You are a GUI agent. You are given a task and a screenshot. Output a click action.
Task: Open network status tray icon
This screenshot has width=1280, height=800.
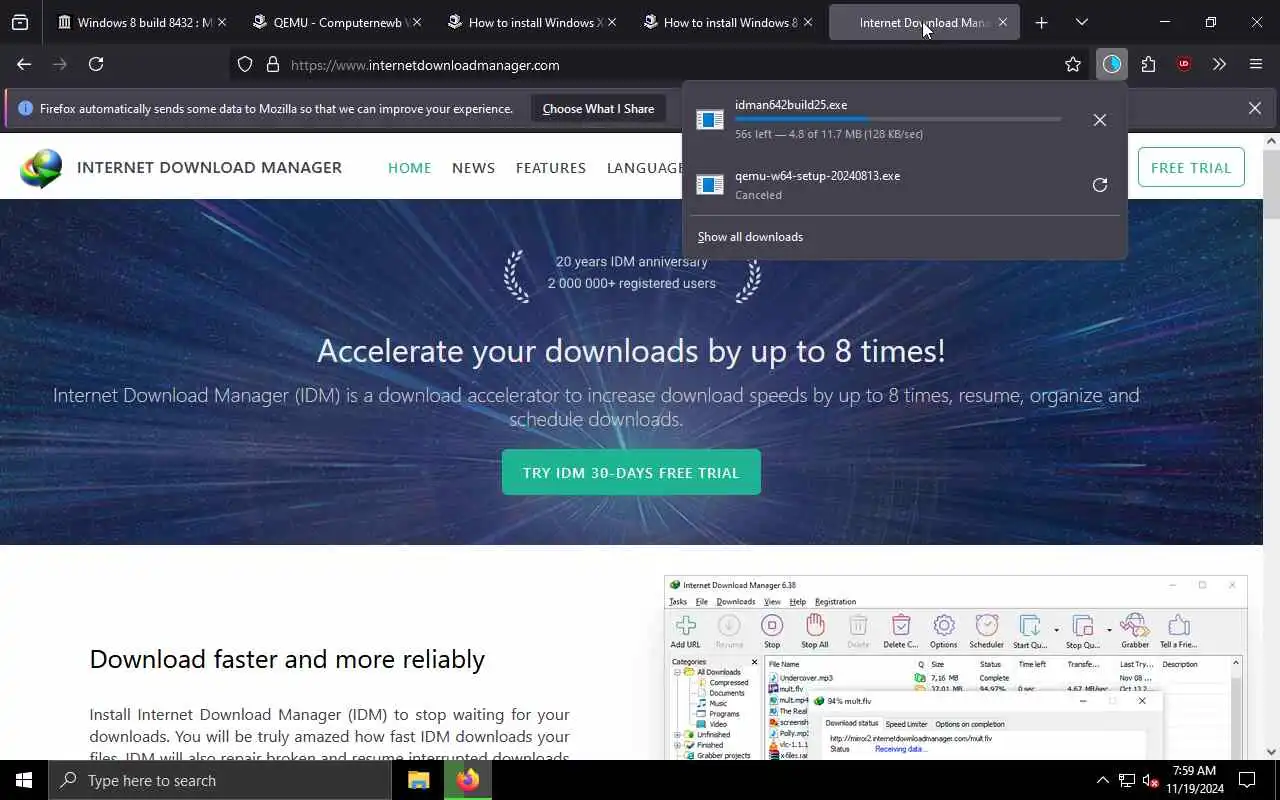tap(1127, 780)
